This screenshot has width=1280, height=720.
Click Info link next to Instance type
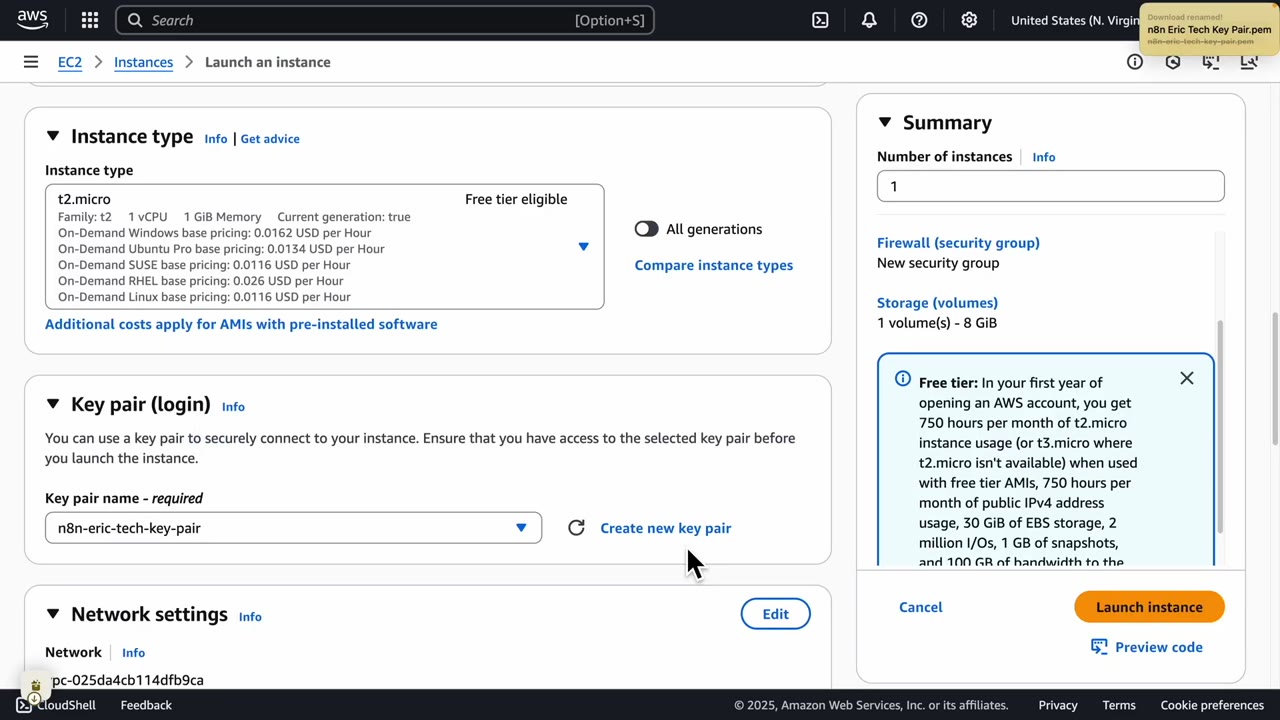(216, 139)
